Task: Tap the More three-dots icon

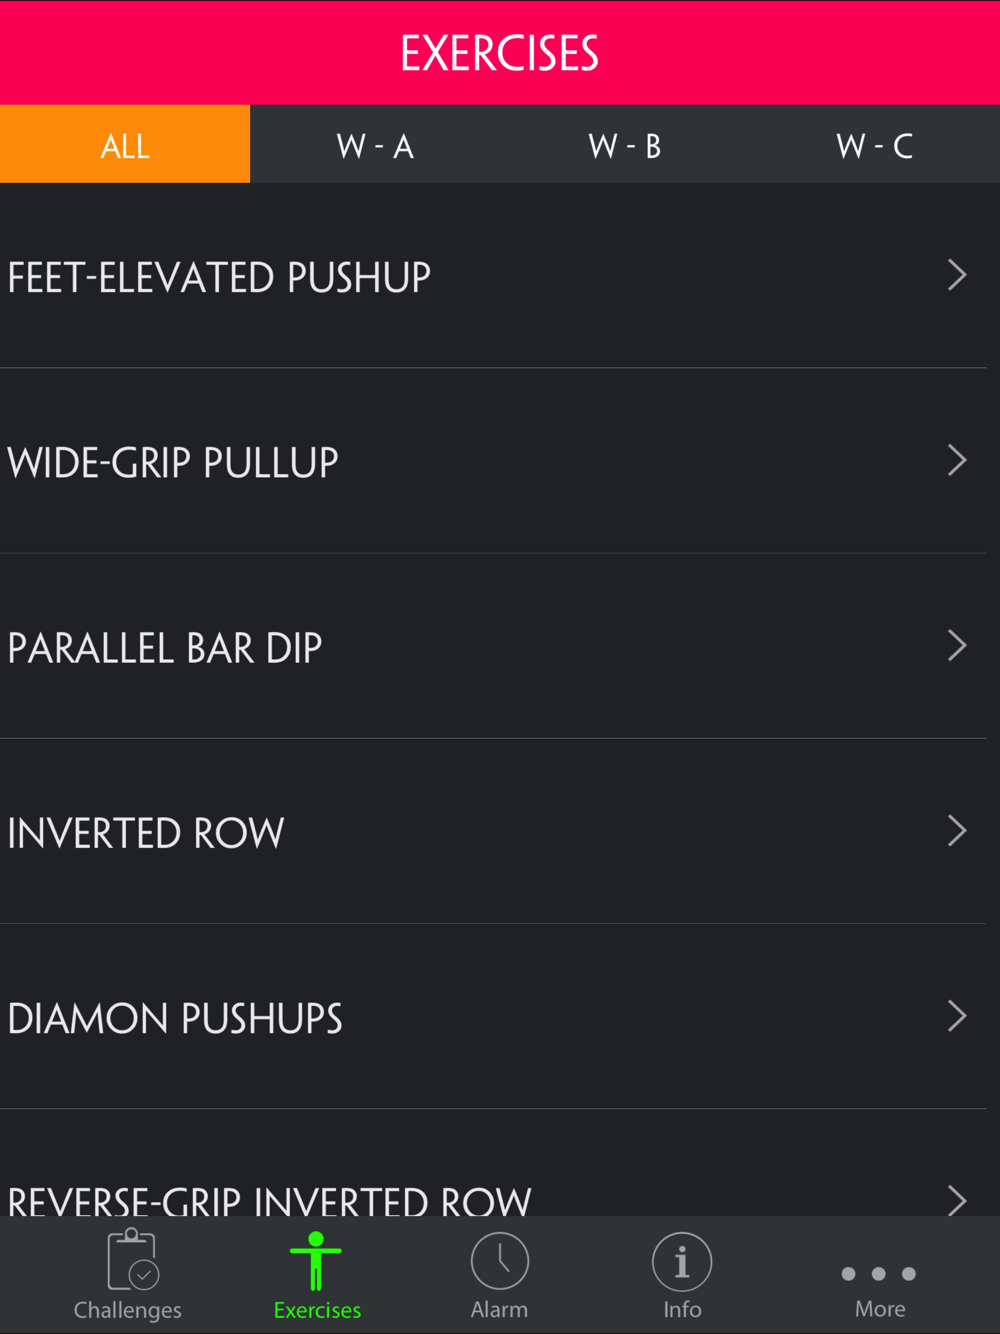Action: 879,1273
